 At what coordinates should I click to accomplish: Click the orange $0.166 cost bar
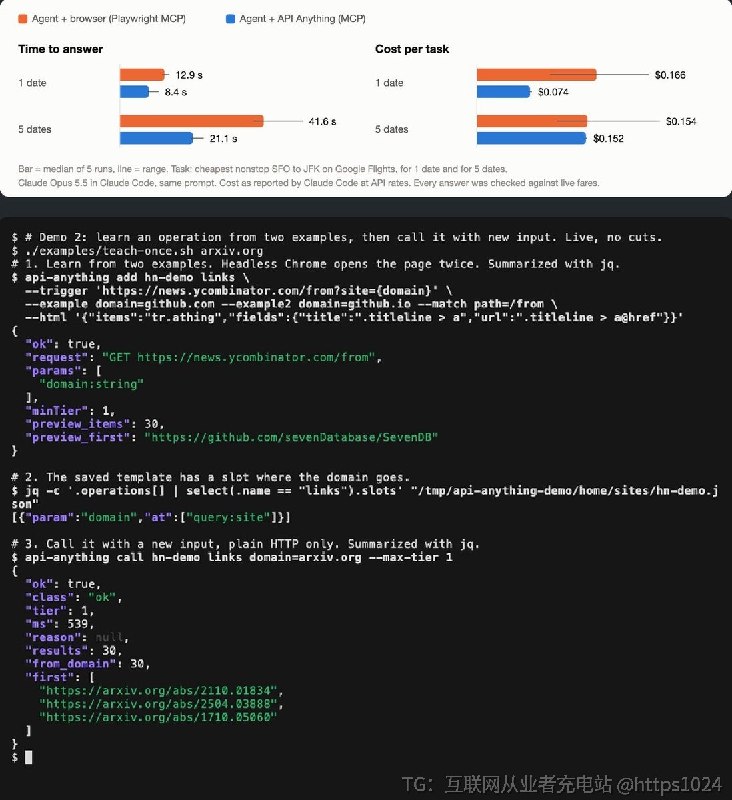point(536,75)
